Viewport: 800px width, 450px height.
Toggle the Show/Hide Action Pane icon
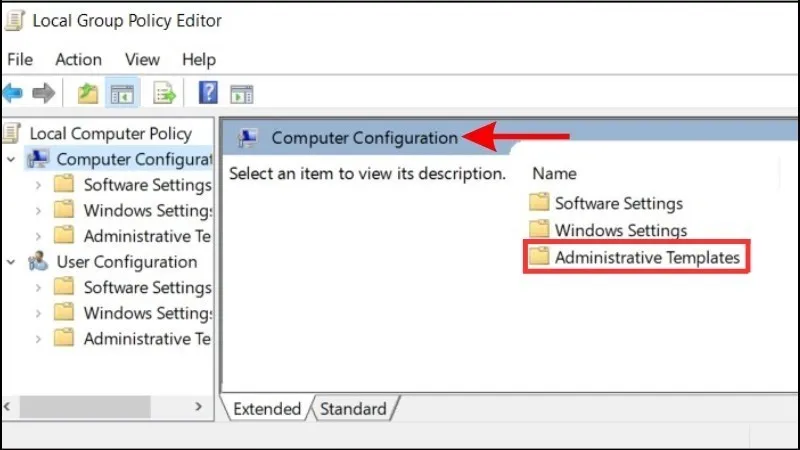(x=241, y=94)
